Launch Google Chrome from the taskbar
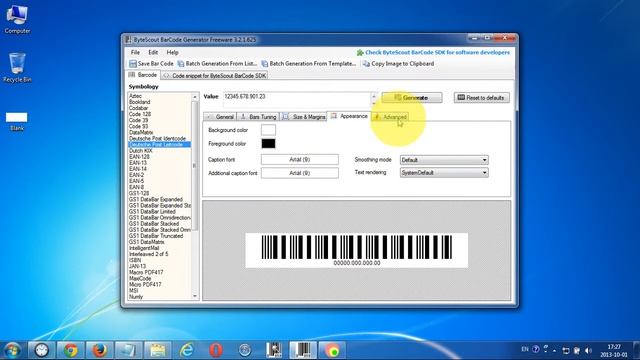Viewport: 640px width, 360px height. 70,350
